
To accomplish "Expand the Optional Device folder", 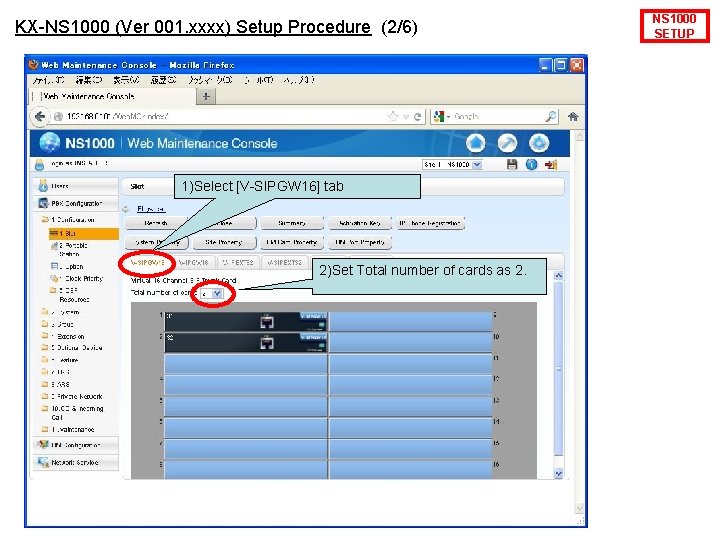I will (x=72, y=348).
